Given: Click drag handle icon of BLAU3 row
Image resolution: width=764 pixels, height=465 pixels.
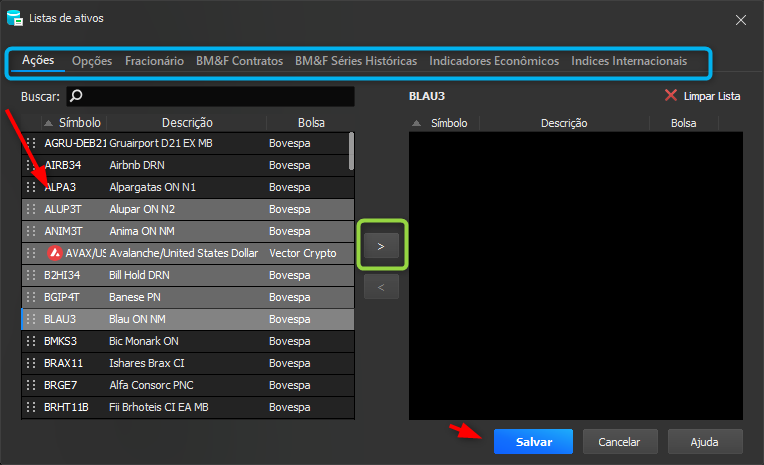Looking at the screenshot, I should click(31, 319).
